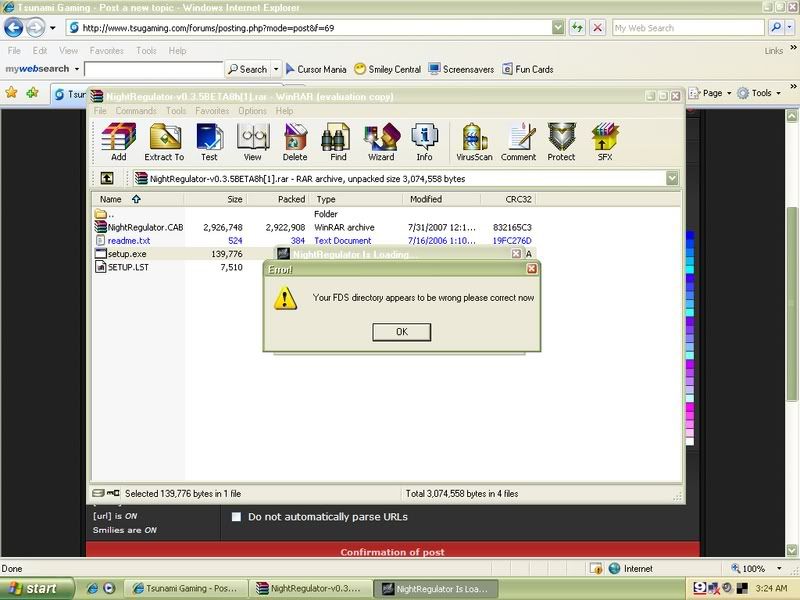The width and height of the screenshot is (800, 600).
Task: Enable 'Do not automatically parse URLs' checkbox
Action: click(x=236, y=517)
